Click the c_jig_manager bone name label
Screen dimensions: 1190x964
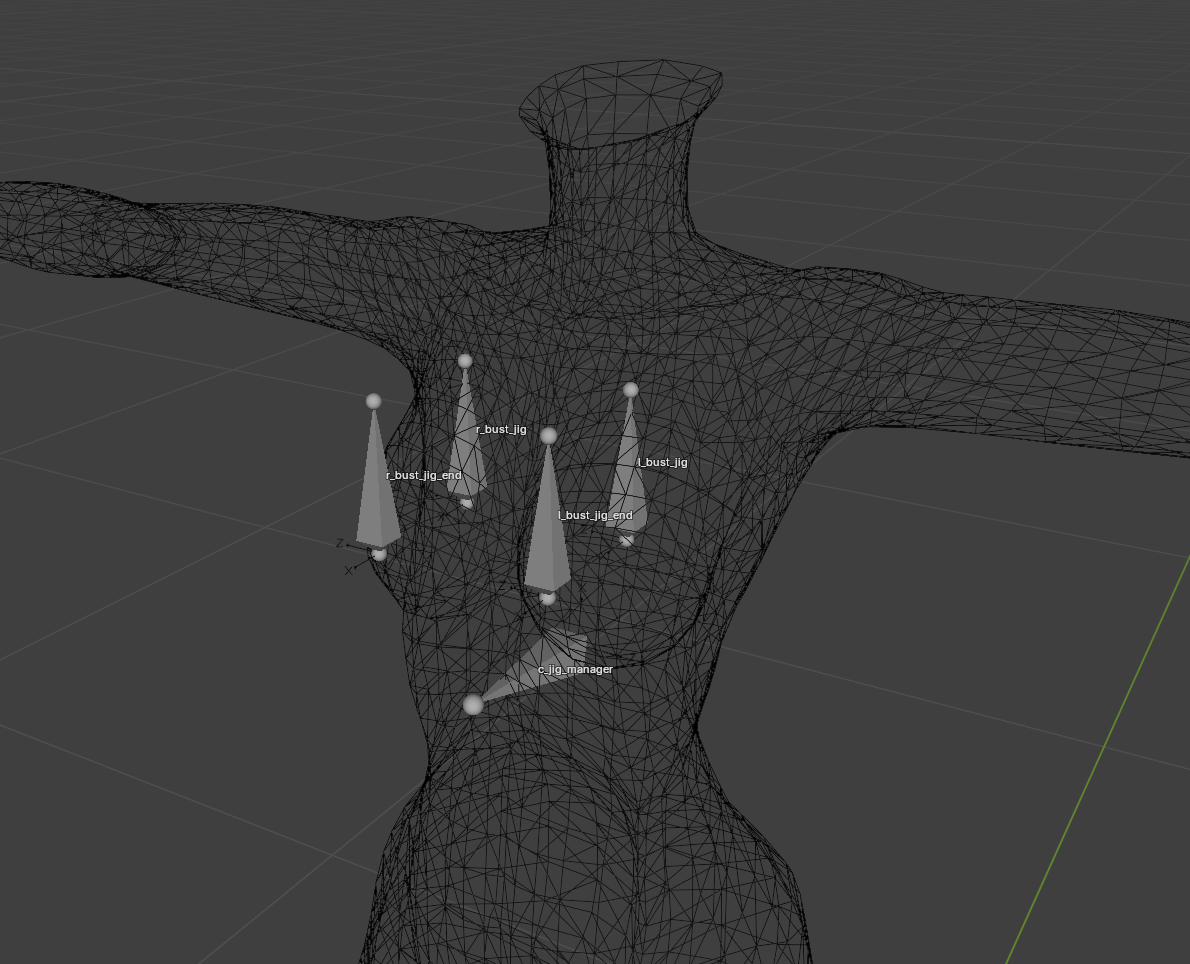(x=575, y=669)
